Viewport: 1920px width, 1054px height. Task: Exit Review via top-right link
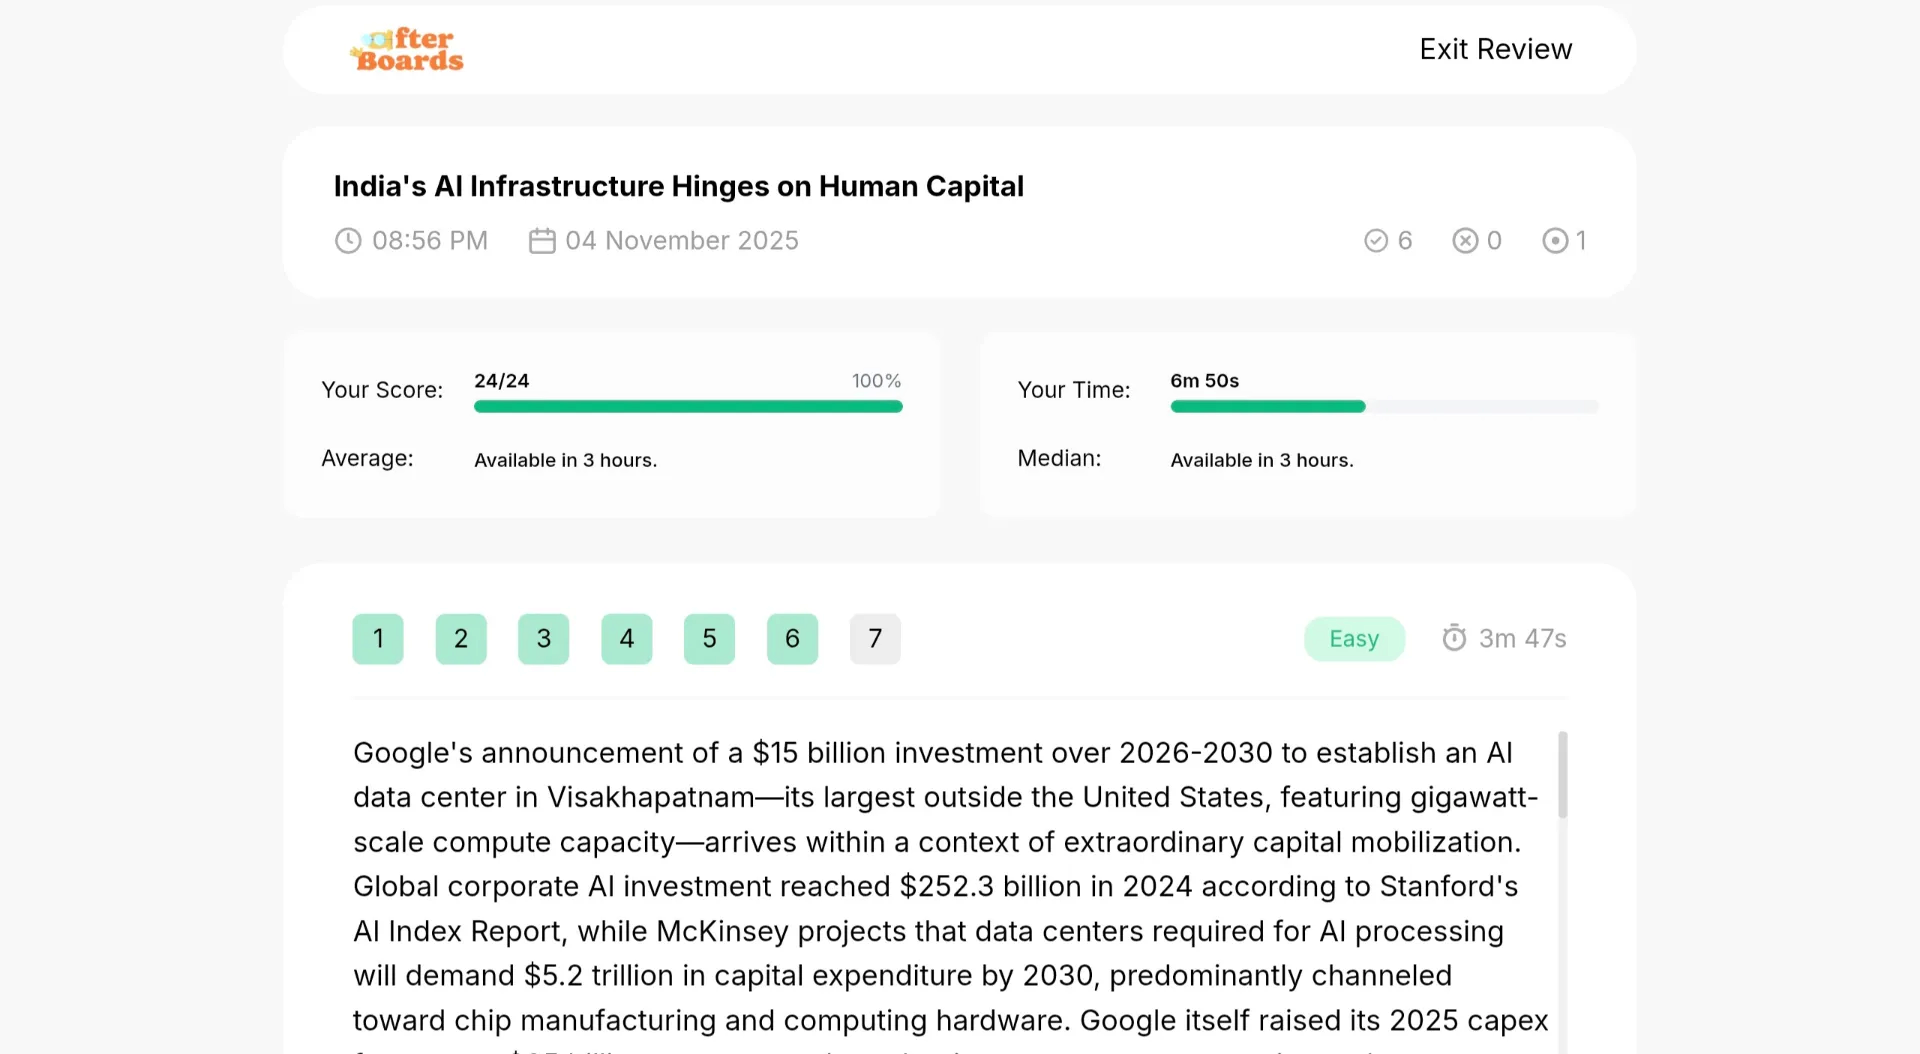(1495, 49)
